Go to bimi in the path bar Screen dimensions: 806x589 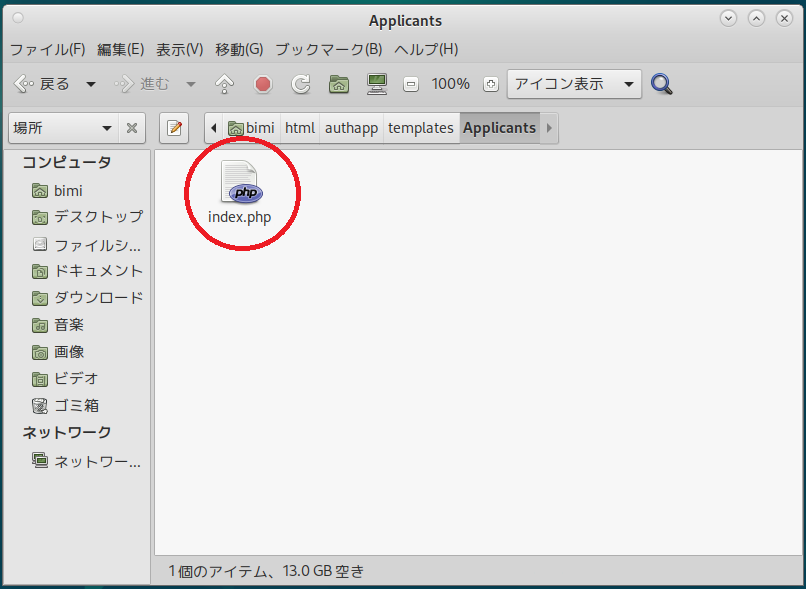251,128
